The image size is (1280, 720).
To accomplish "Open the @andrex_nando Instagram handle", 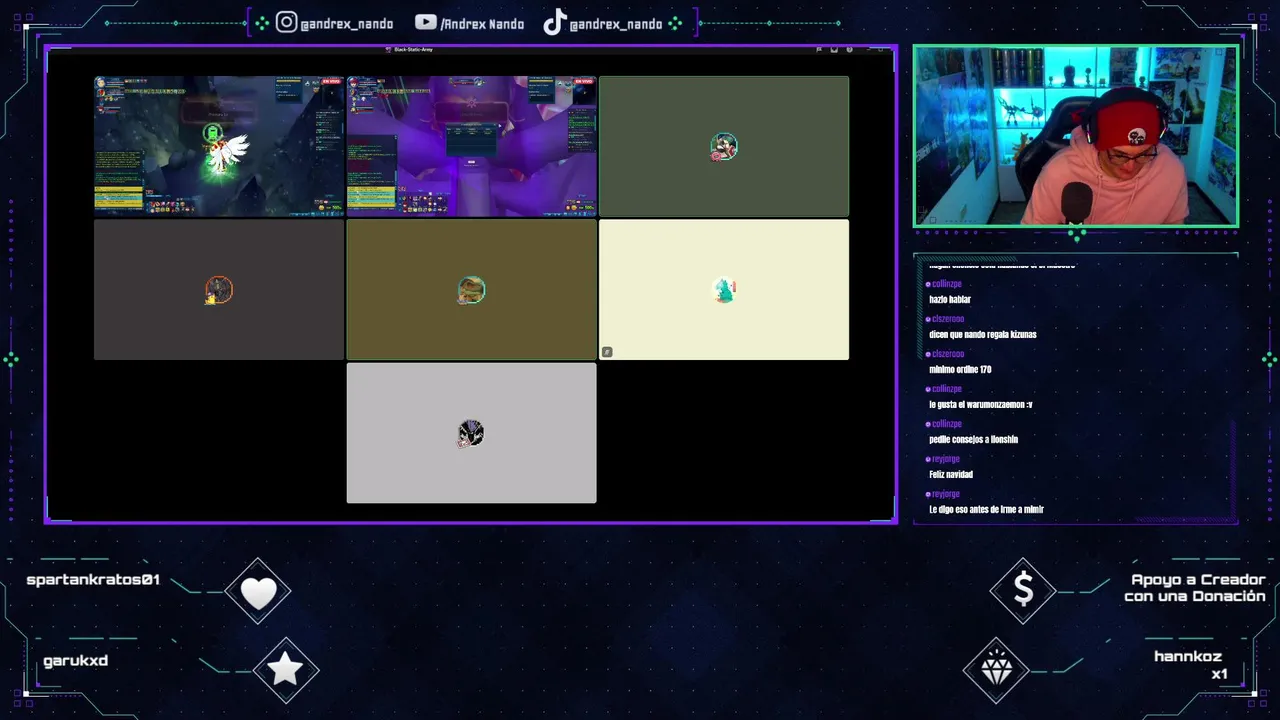I will [x=347, y=24].
